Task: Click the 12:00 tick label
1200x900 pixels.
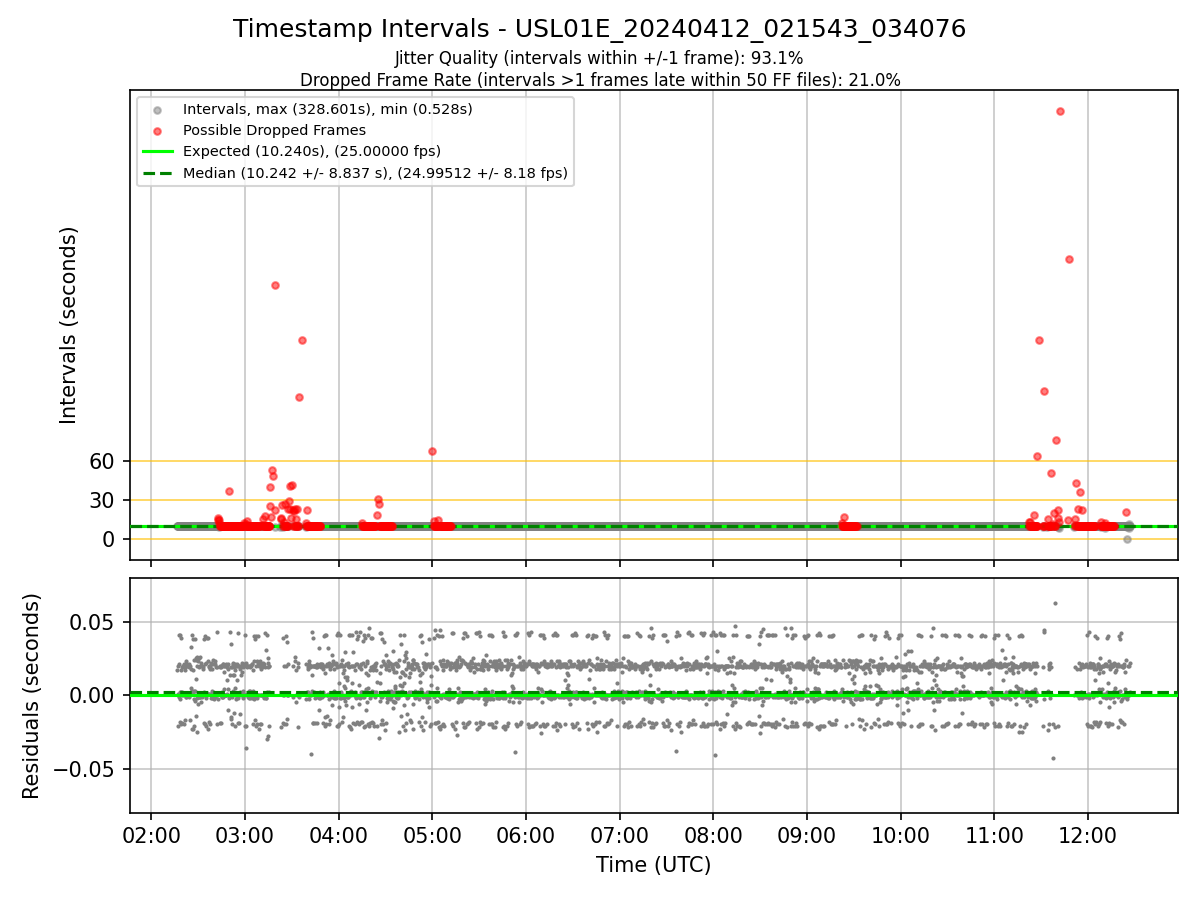Action: (1088, 835)
